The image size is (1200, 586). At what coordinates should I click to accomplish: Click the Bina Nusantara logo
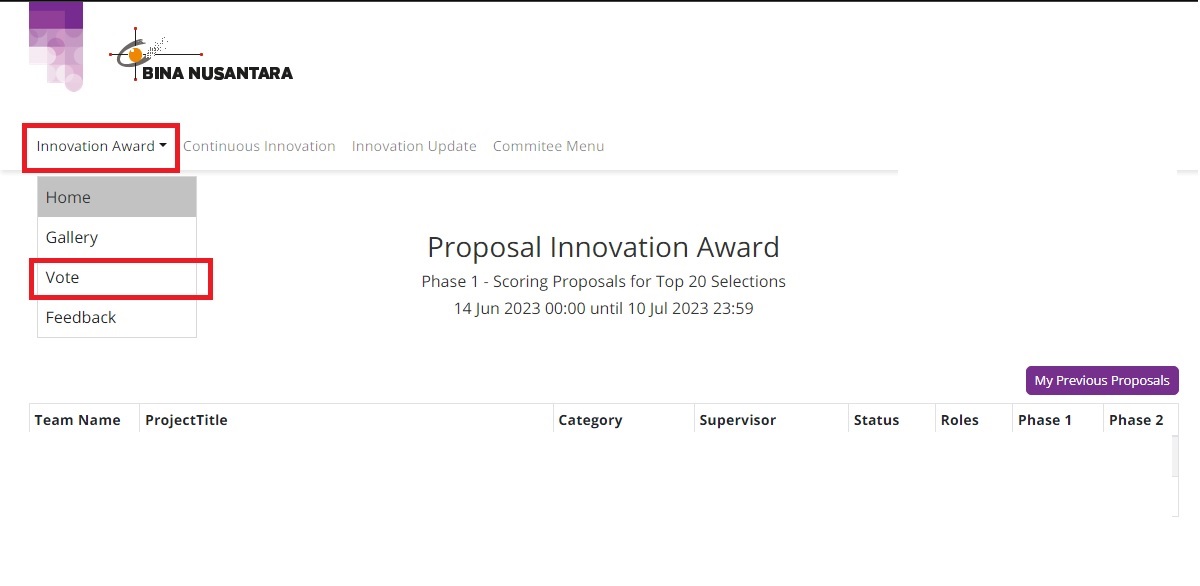[201, 55]
